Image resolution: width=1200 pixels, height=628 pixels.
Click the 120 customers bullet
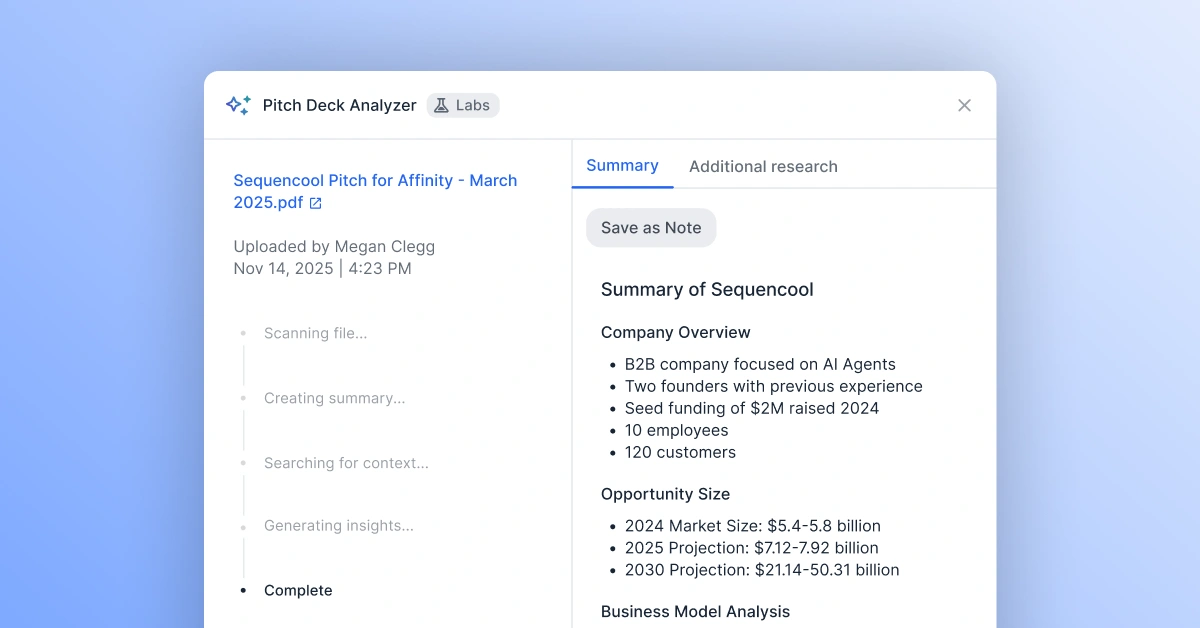click(x=680, y=452)
